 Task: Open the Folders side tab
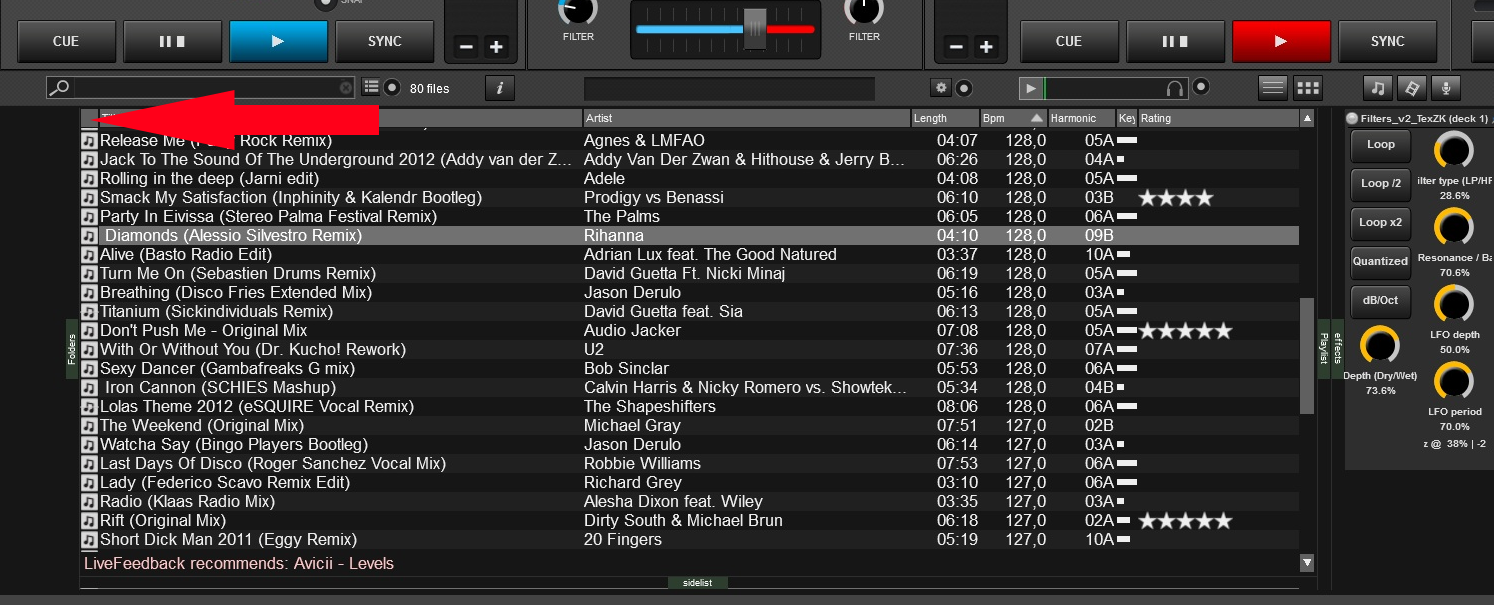[x=72, y=349]
